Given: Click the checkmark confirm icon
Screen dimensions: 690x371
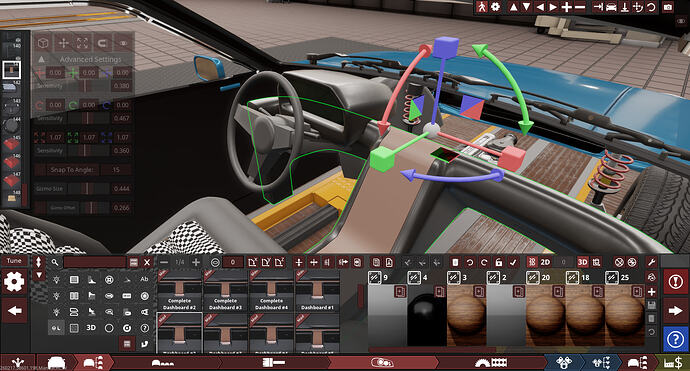Looking at the screenshot, I should (513, 262).
